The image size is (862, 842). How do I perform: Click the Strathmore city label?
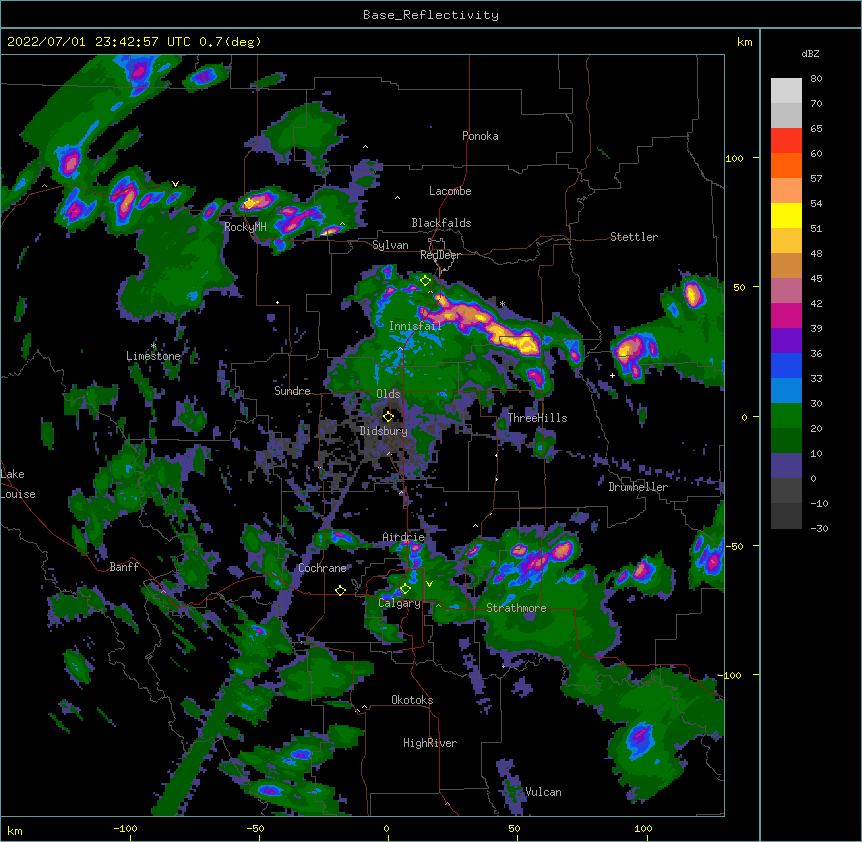(516, 608)
